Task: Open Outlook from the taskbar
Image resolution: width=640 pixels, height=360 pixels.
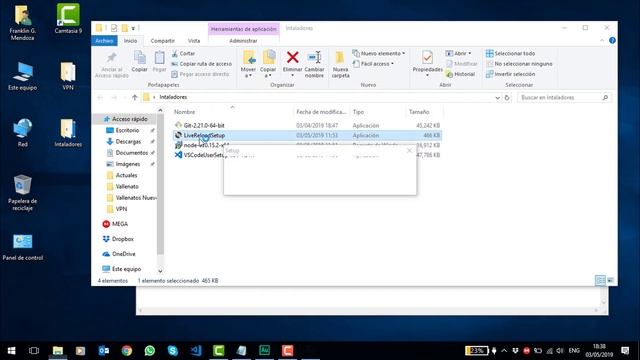Action: 104,351
